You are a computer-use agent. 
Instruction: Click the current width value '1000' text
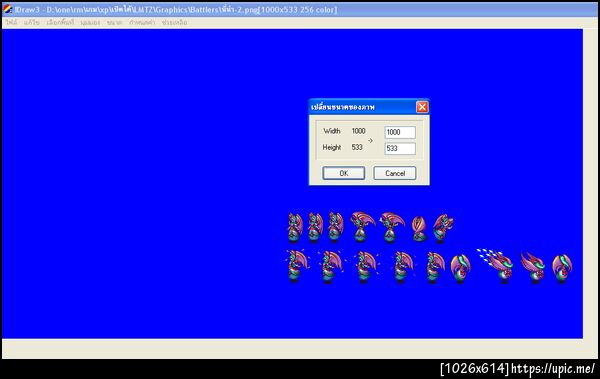(359, 131)
